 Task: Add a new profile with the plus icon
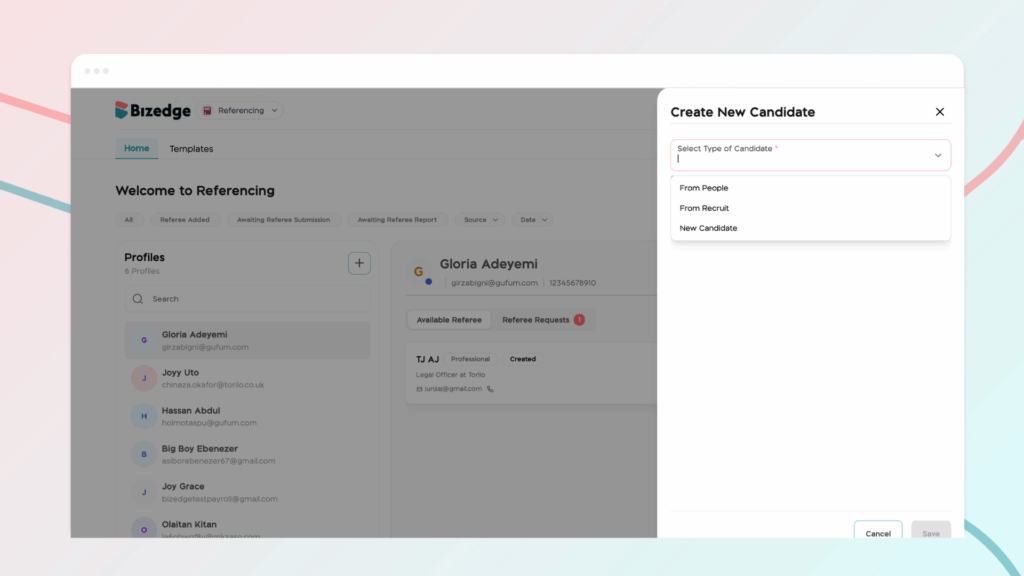pos(359,263)
